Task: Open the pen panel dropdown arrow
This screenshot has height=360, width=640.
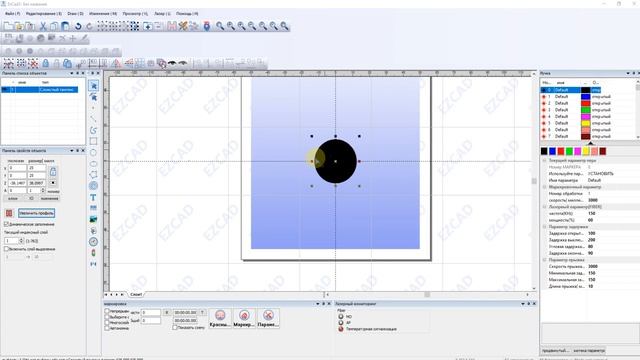Action: point(628,73)
